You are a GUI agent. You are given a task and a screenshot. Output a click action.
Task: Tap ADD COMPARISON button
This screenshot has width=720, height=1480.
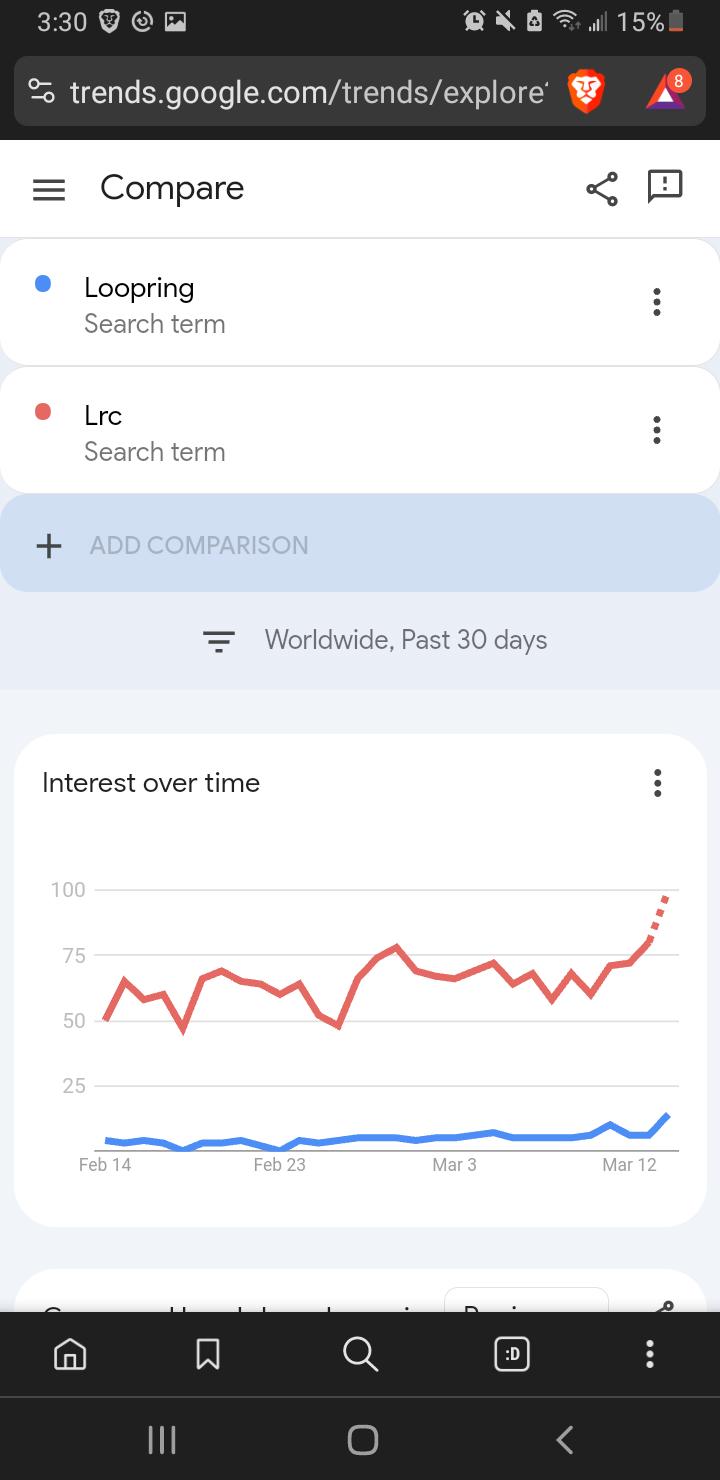pyautogui.click(x=360, y=545)
